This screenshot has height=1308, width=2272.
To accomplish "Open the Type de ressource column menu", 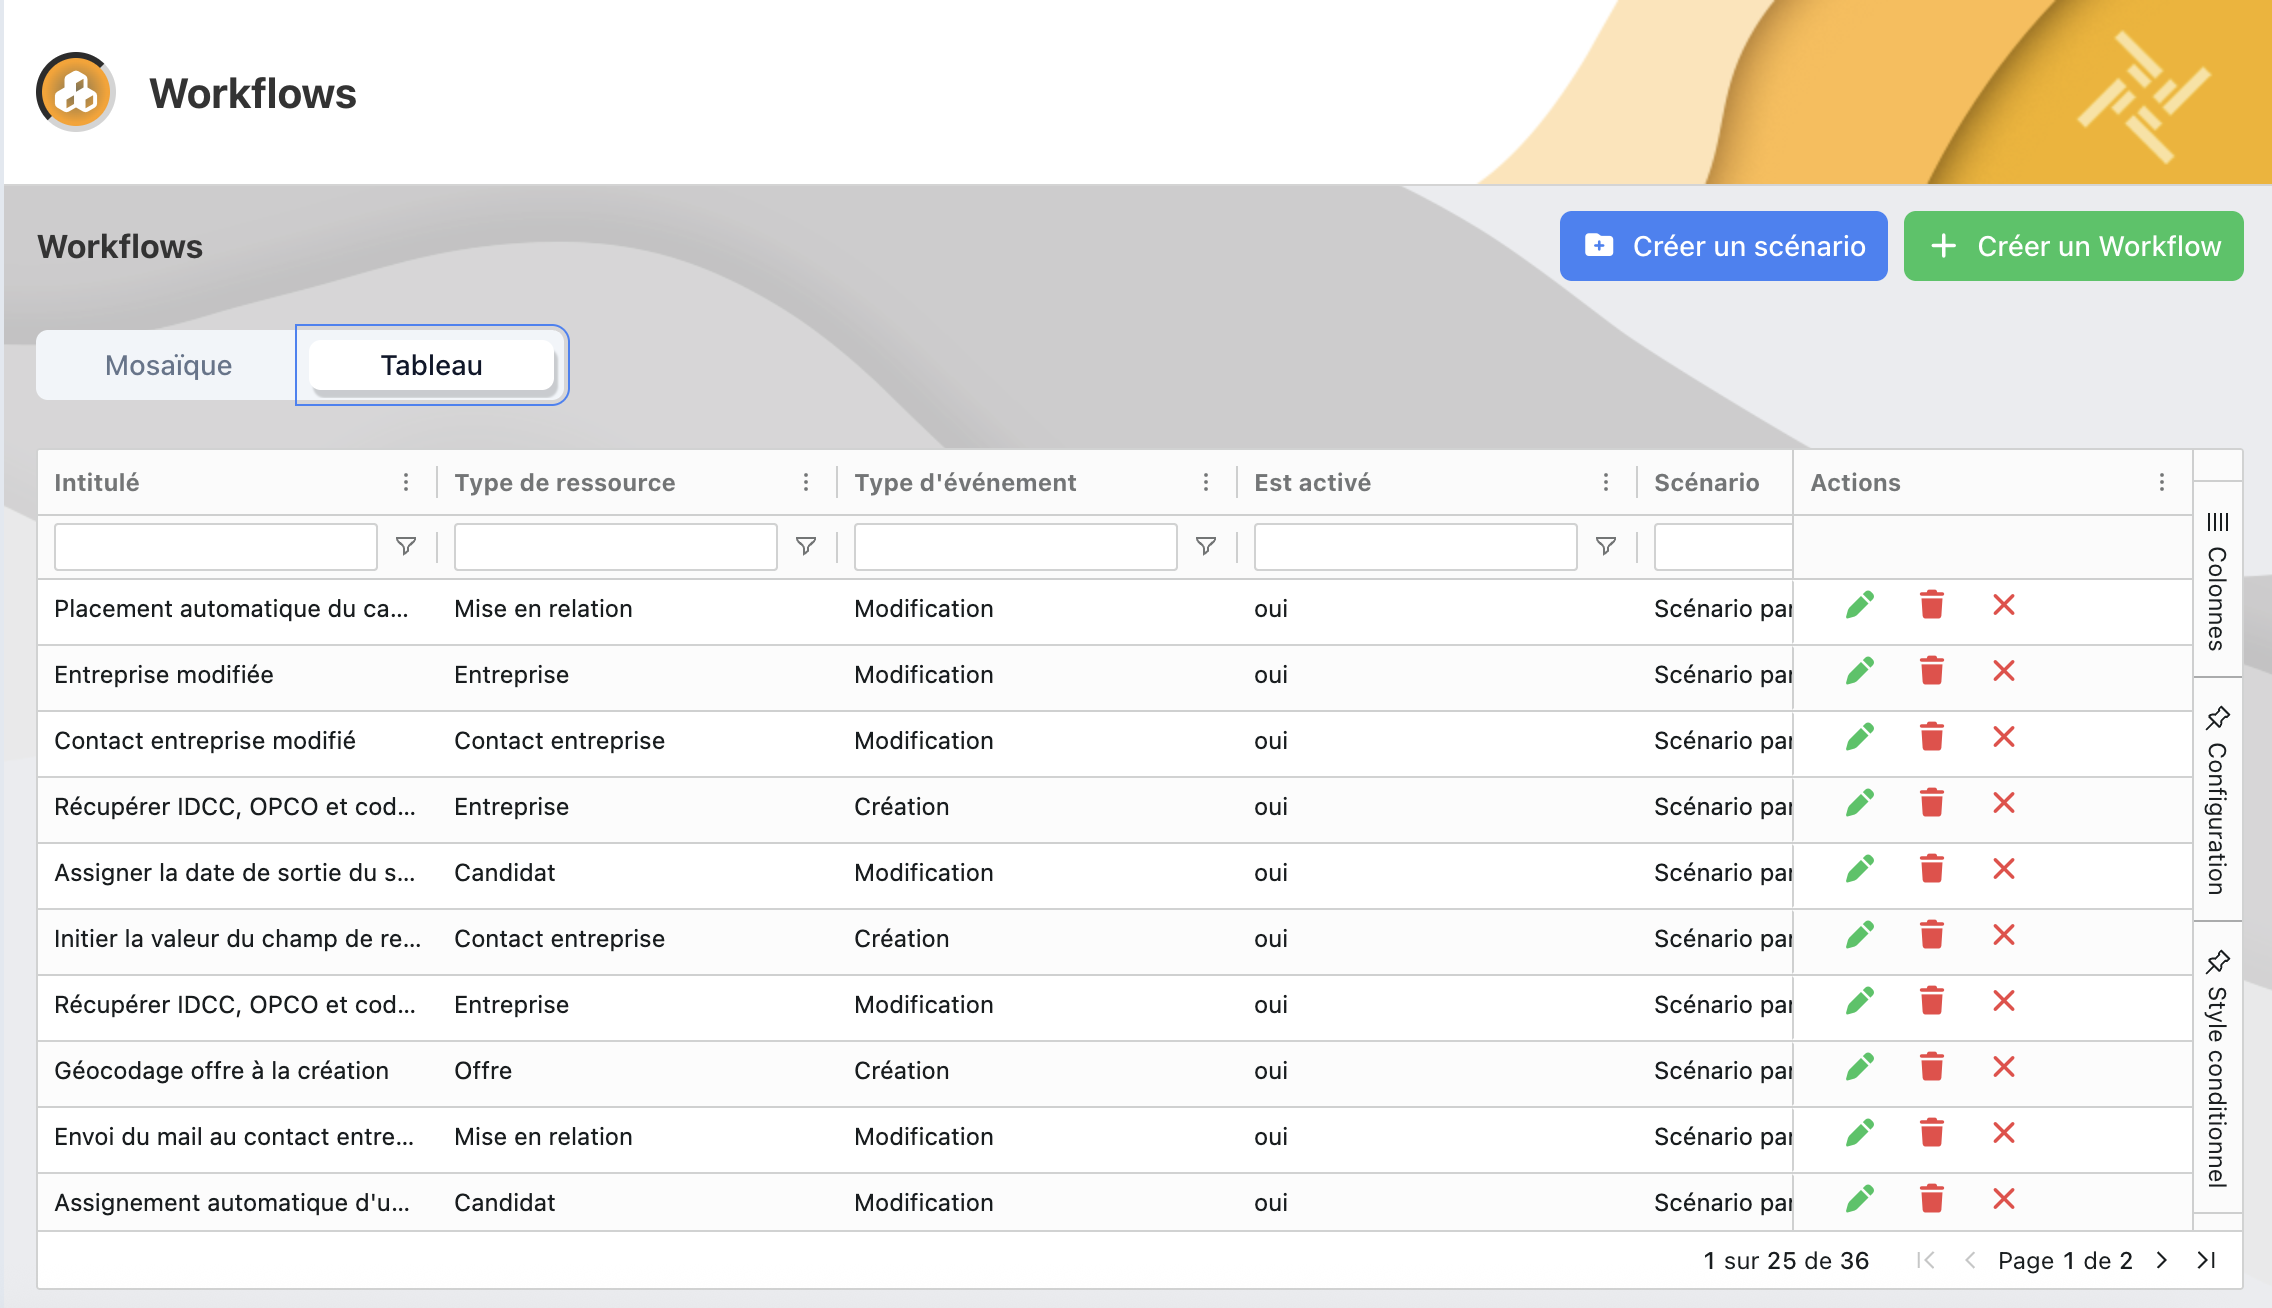I will click(806, 483).
